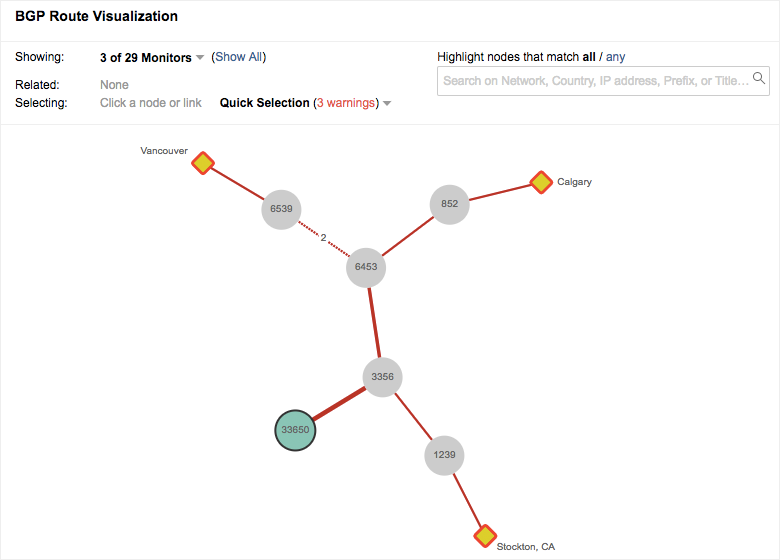780x560 pixels.
Task: Select the green origin node 33650
Action: (x=295, y=430)
